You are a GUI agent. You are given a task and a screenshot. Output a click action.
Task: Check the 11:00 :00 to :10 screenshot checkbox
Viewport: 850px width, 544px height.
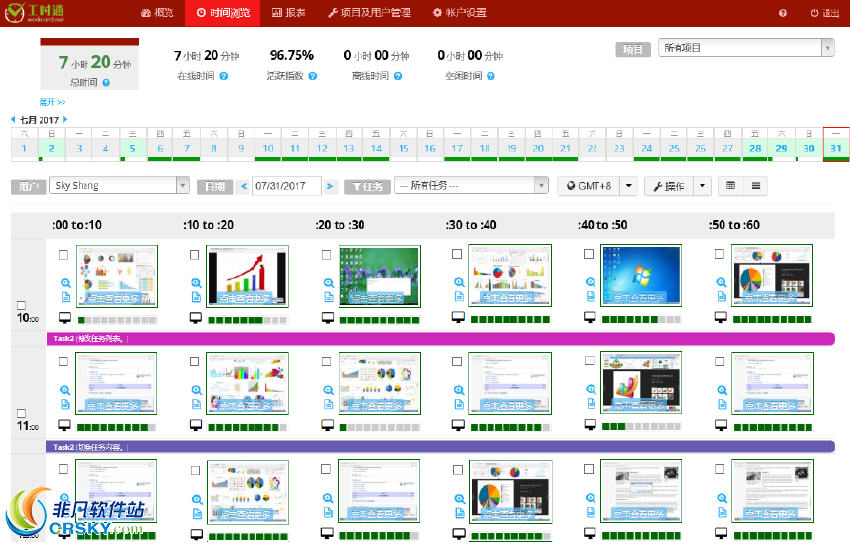[63, 361]
